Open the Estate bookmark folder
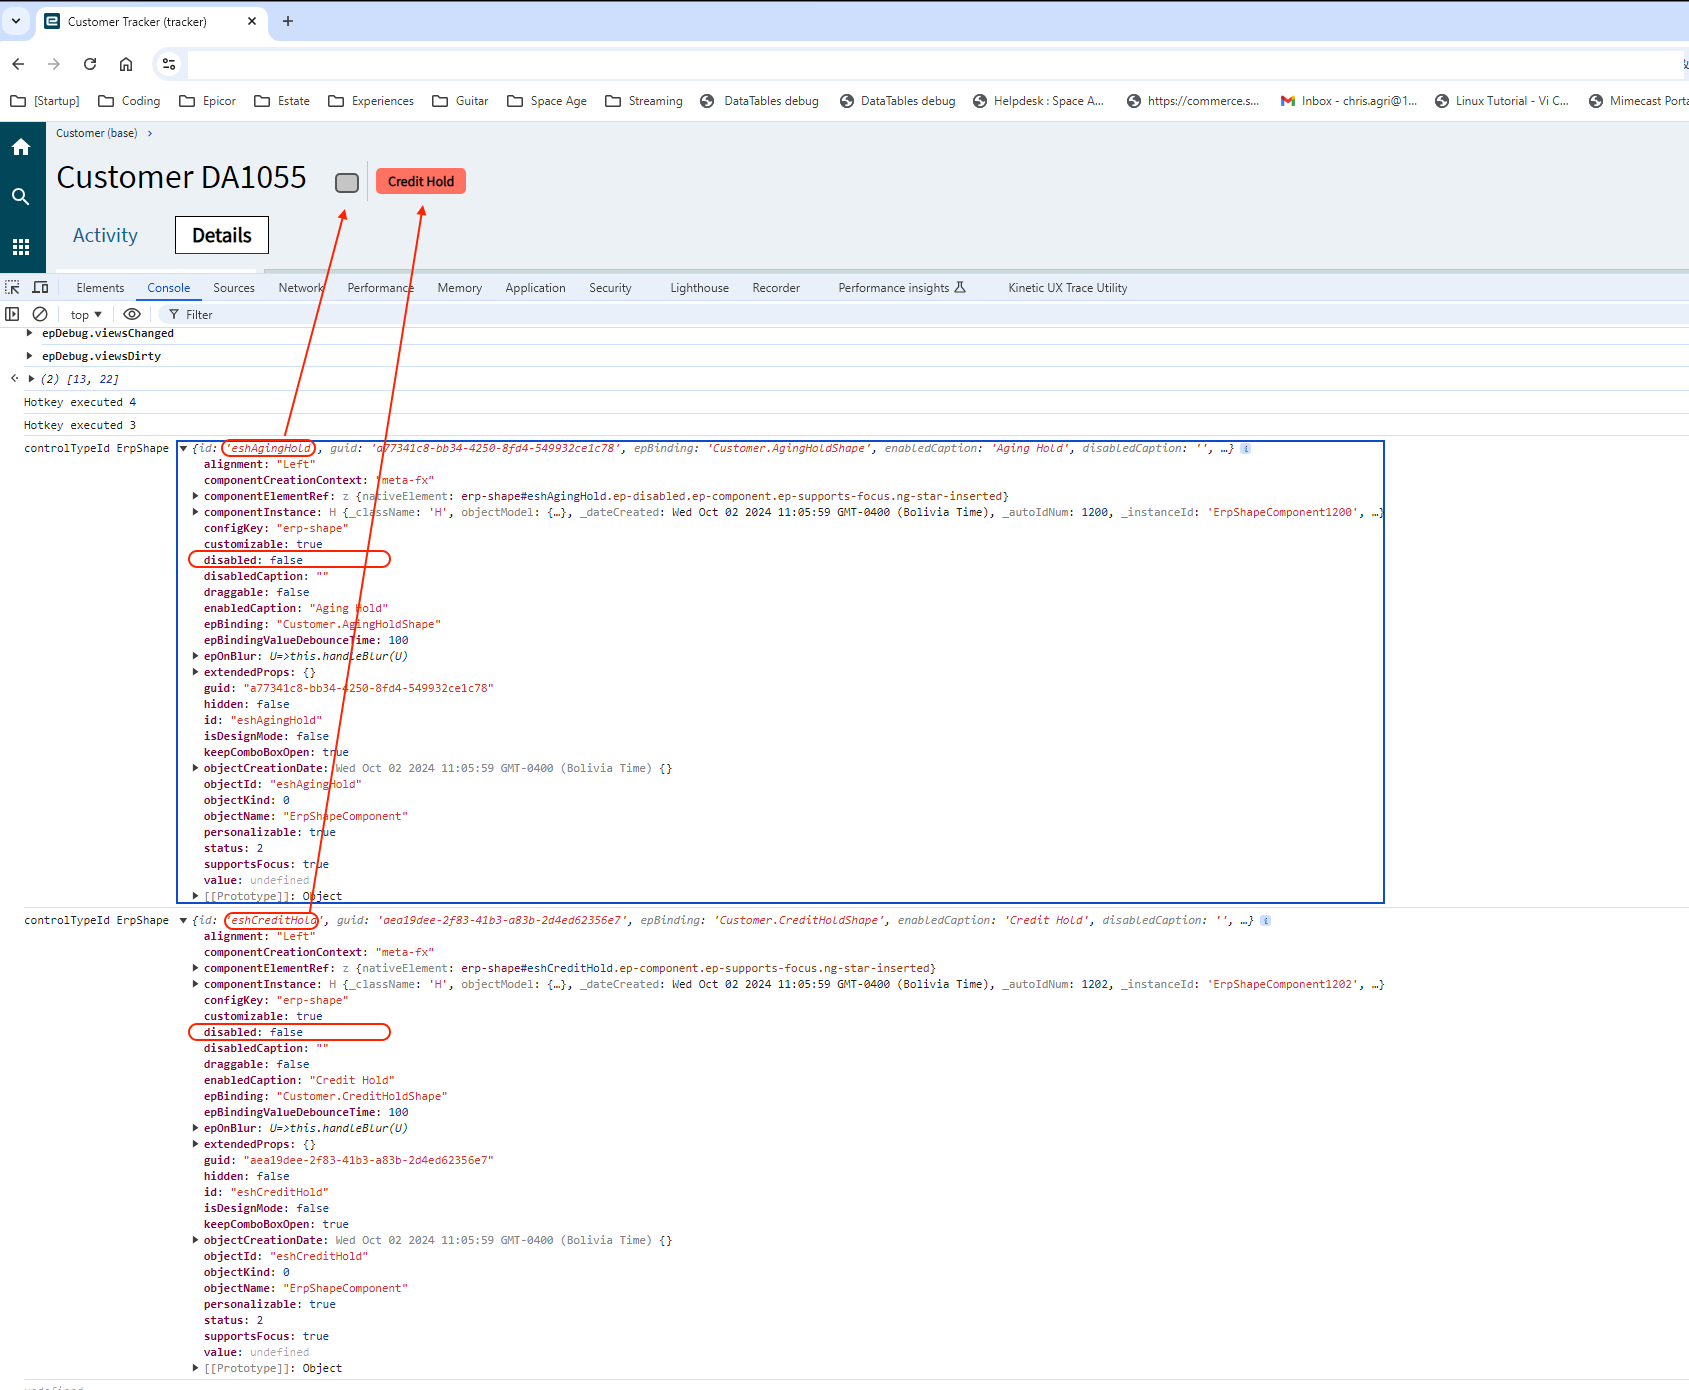1689x1390 pixels. 282,101
